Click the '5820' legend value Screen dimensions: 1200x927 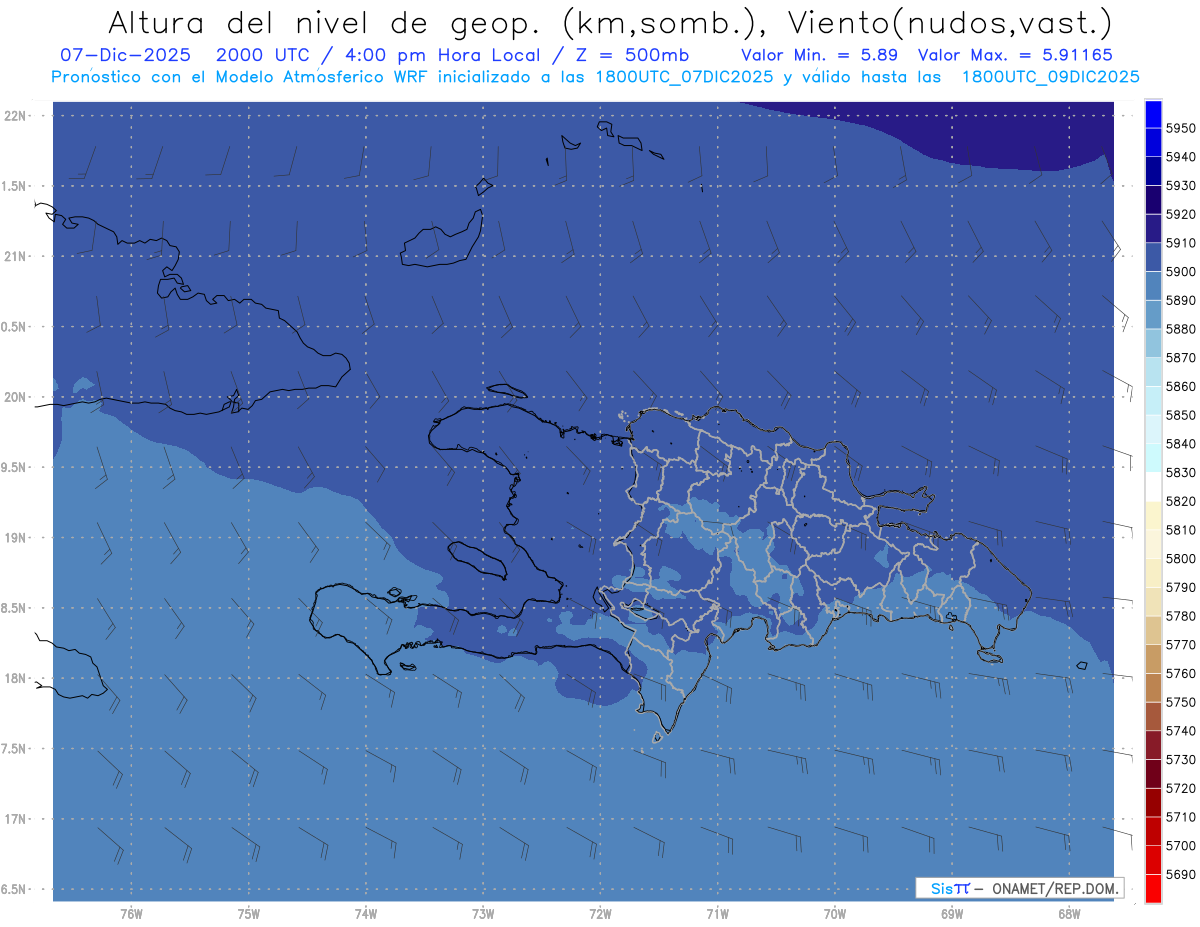[1180, 501]
